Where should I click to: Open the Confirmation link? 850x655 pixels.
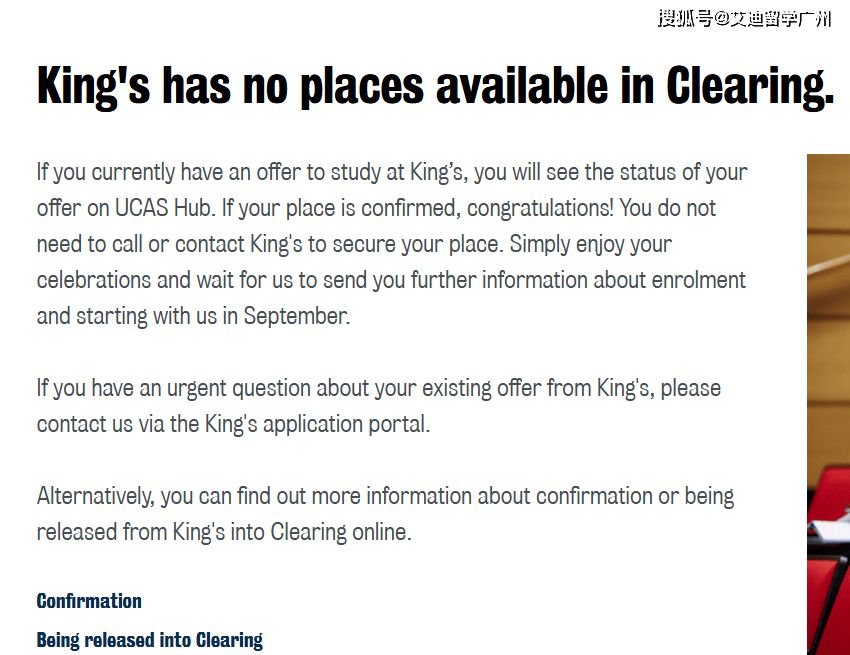tap(89, 601)
